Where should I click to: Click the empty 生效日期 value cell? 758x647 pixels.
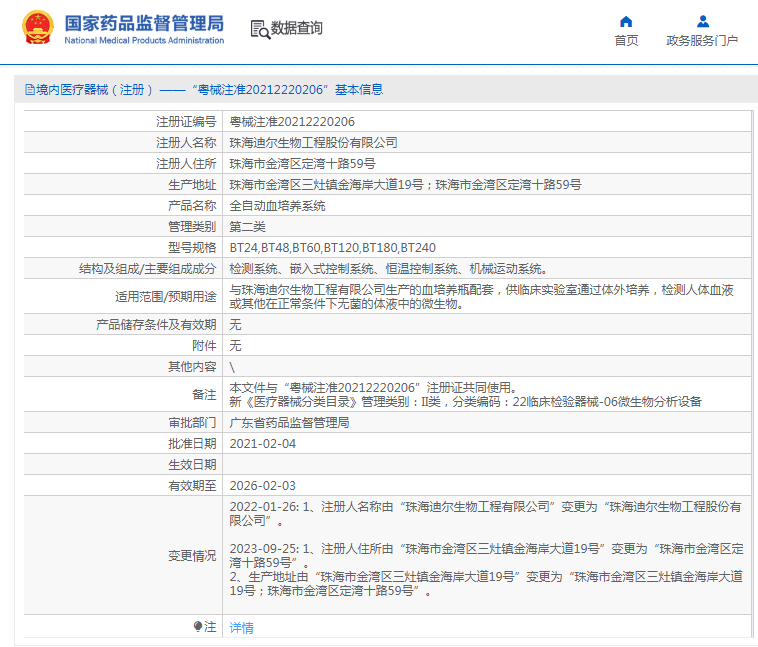pyautogui.click(x=487, y=465)
